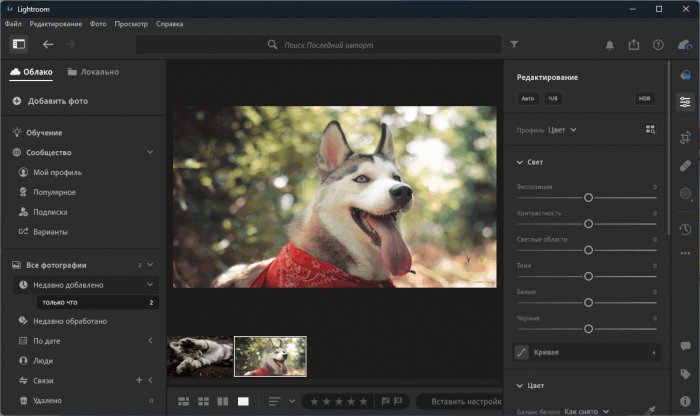Open the filter funnel icon
Viewport: 700px width, 416px height.
(x=514, y=44)
